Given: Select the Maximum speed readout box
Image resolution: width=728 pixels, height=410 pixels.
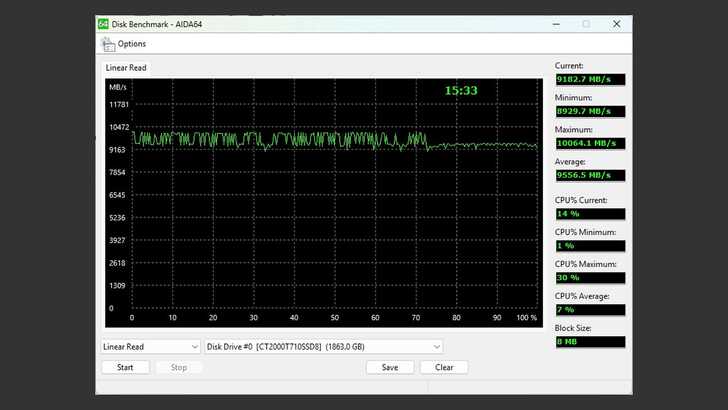Looking at the screenshot, I should click(590, 143).
